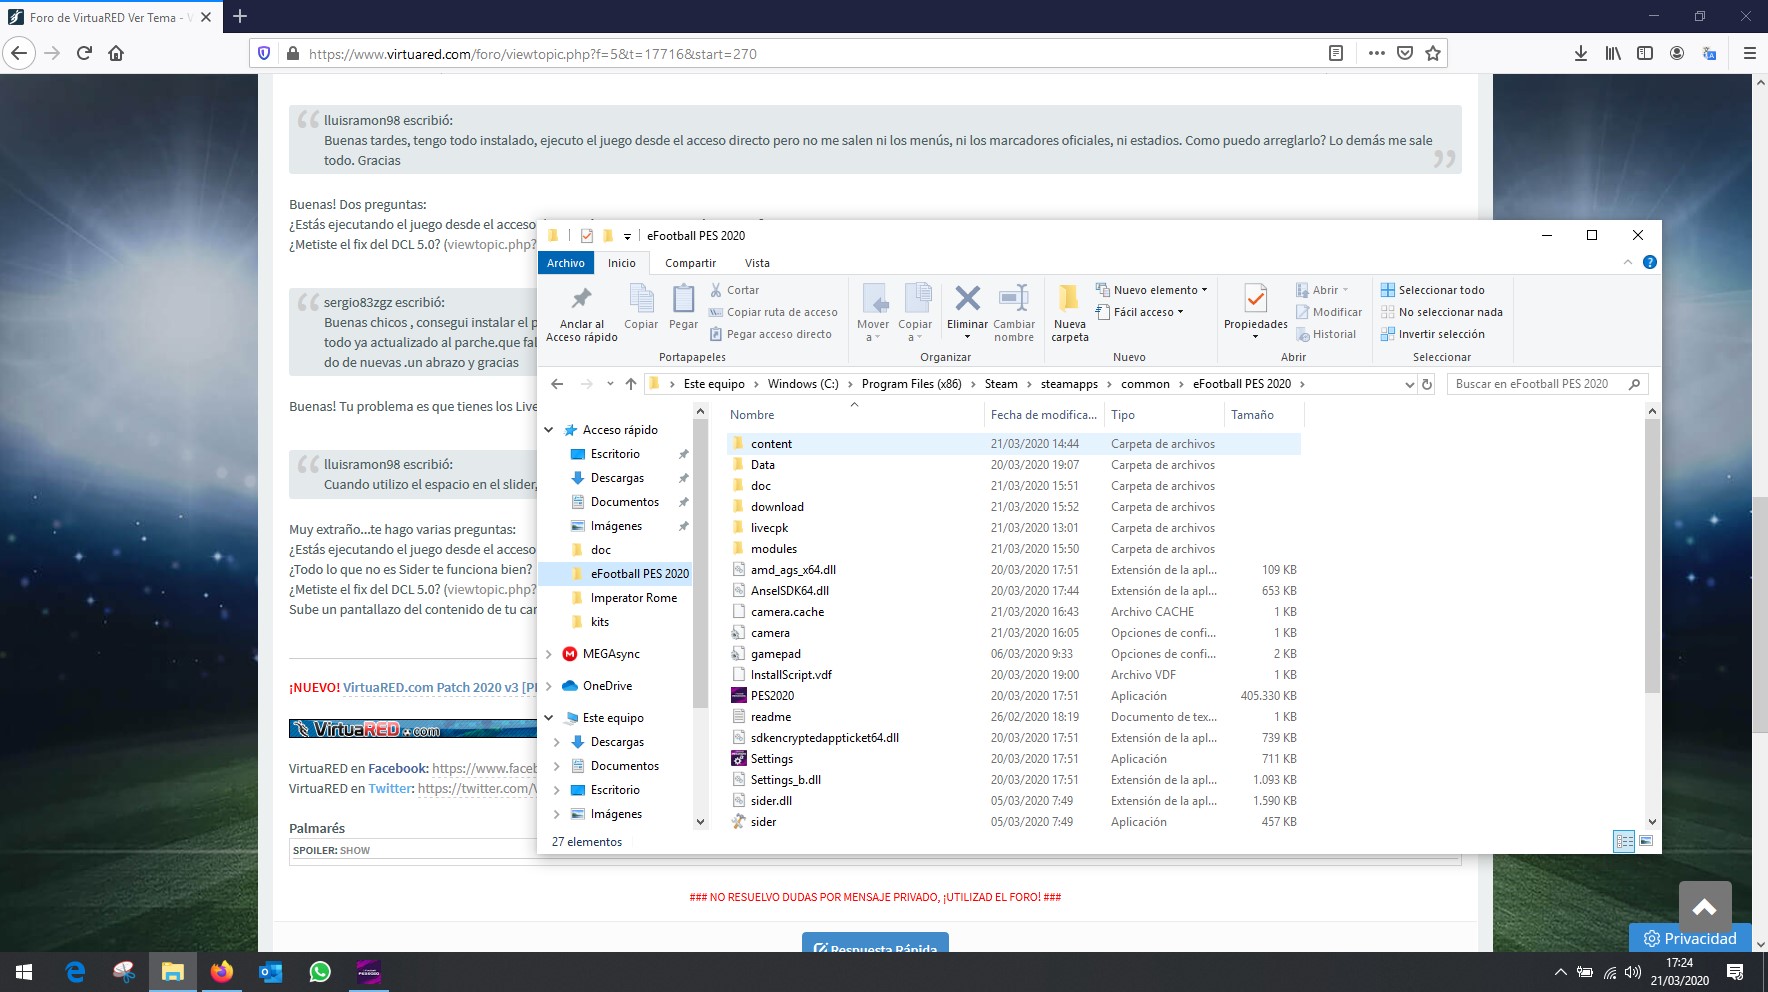Screen dimensions: 1768x992
Task: Click the Nueva carpeta icon
Action: (1069, 298)
